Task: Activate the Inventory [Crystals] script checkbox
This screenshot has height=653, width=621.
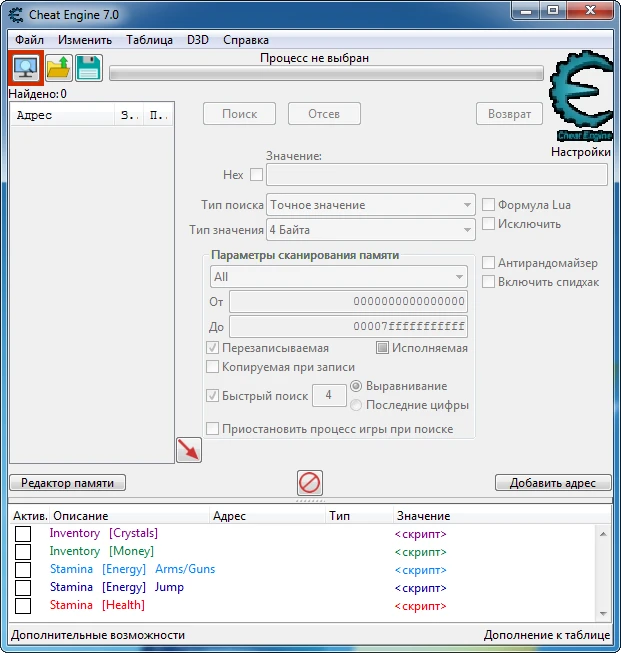Action: (23, 533)
